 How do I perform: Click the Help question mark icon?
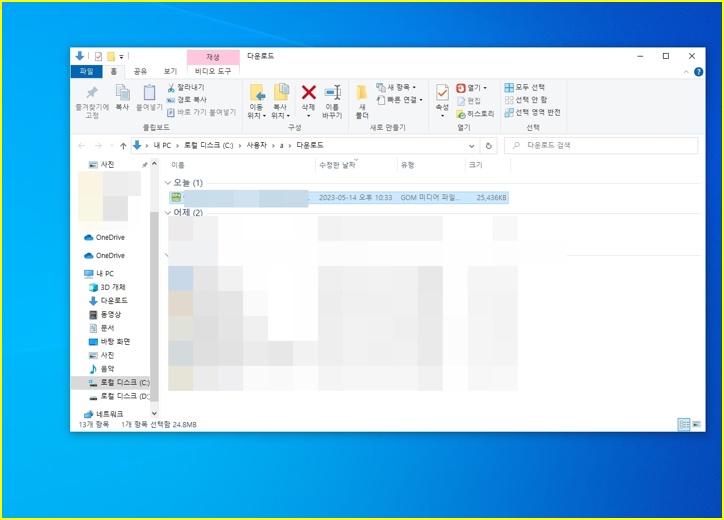(698, 72)
